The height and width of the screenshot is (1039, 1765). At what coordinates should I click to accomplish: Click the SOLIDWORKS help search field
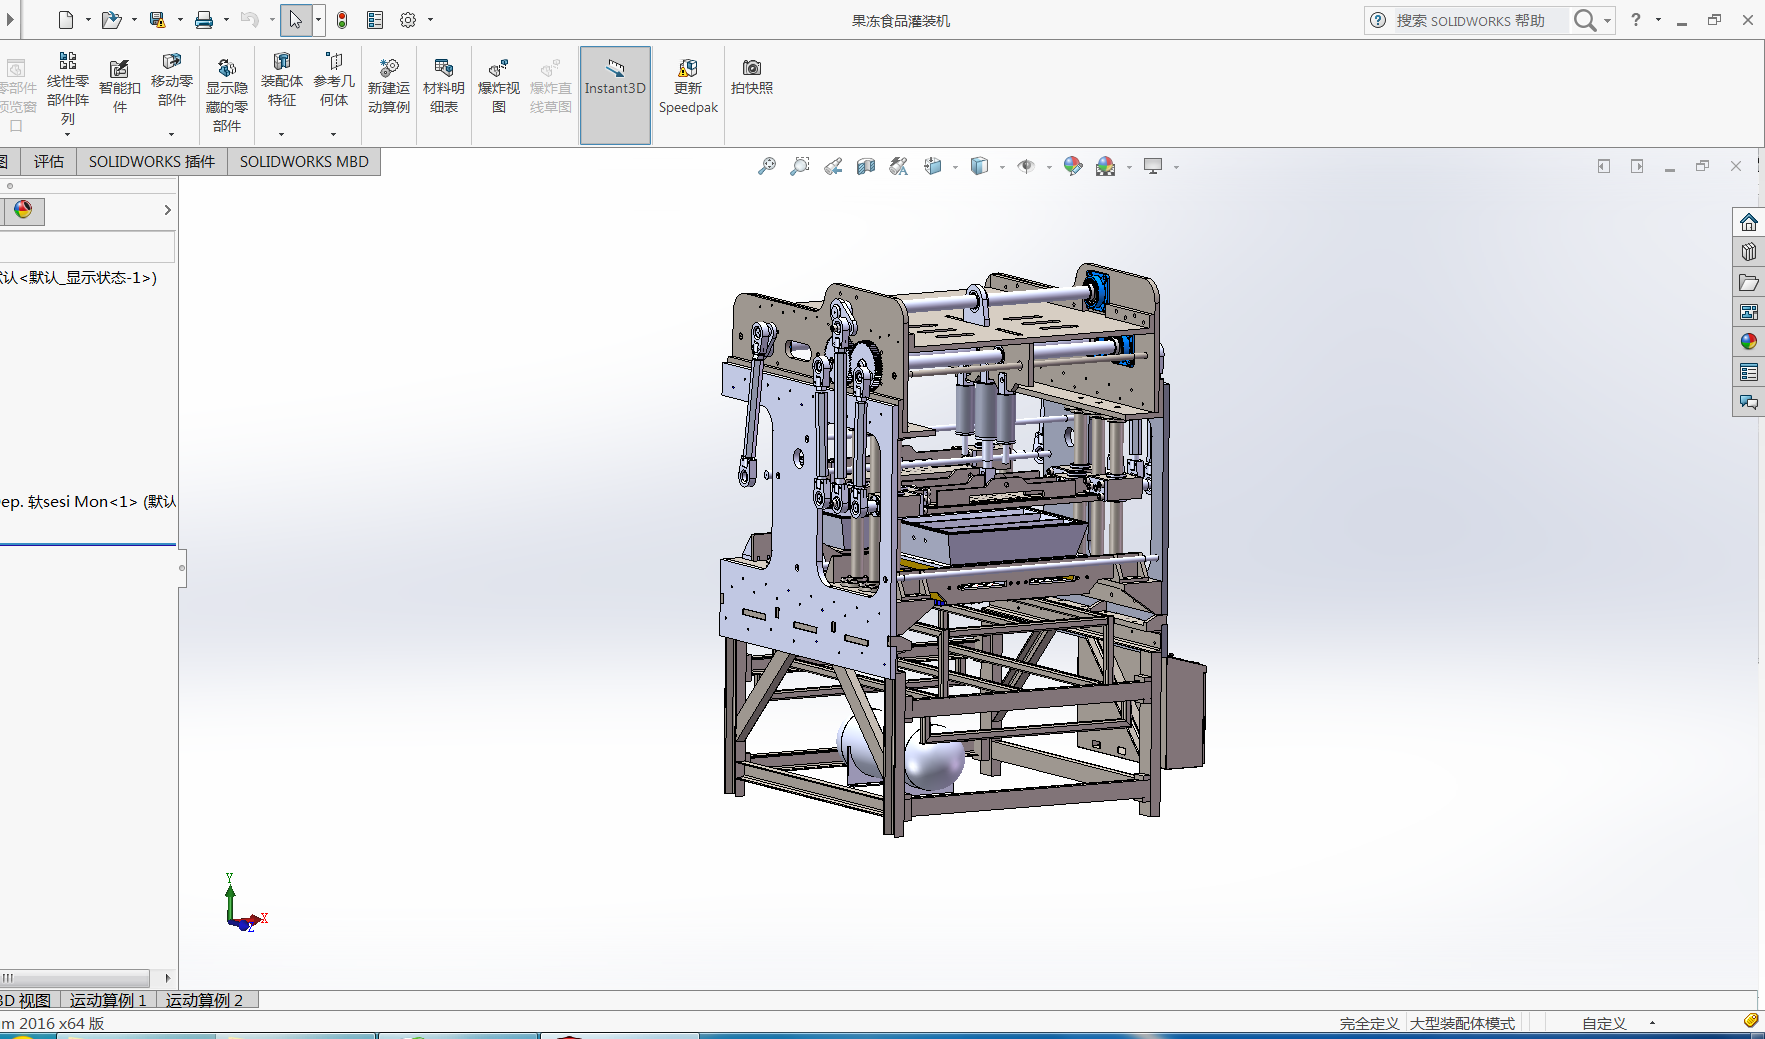point(1476,20)
